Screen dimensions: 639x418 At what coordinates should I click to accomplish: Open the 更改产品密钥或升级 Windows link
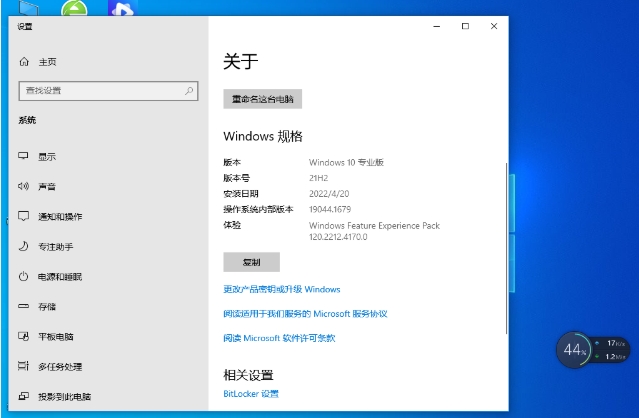pyautogui.click(x=281, y=289)
